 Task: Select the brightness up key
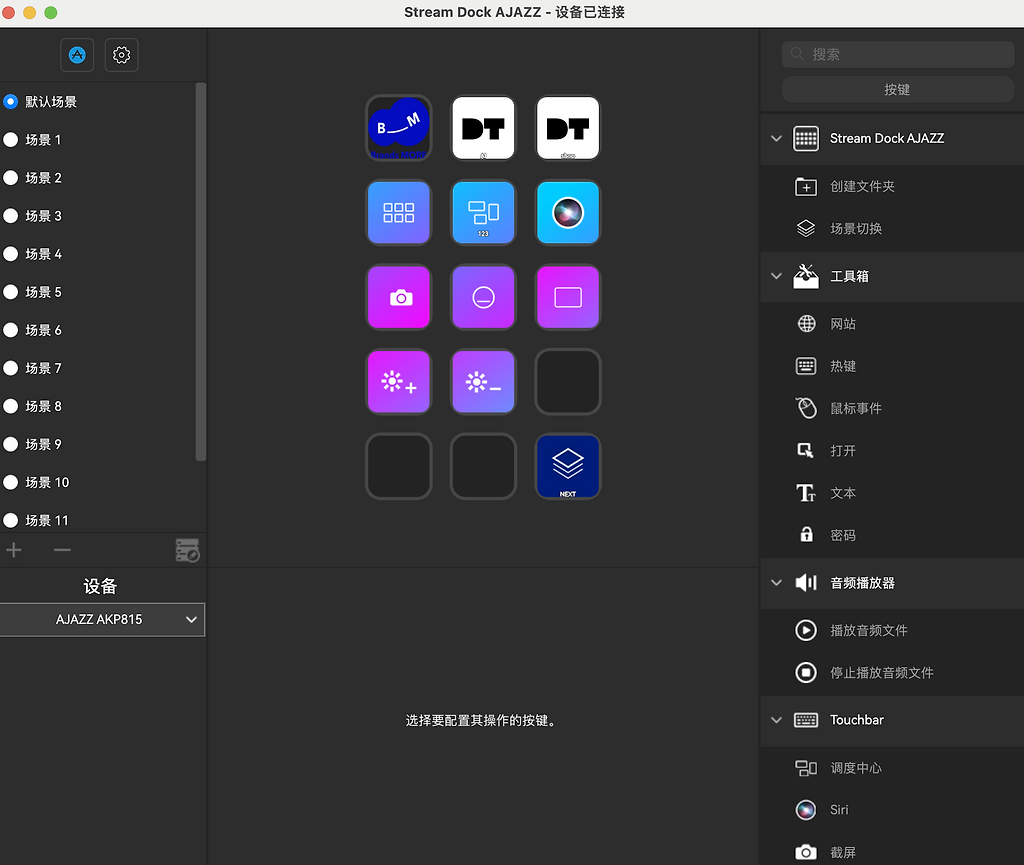coord(398,382)
